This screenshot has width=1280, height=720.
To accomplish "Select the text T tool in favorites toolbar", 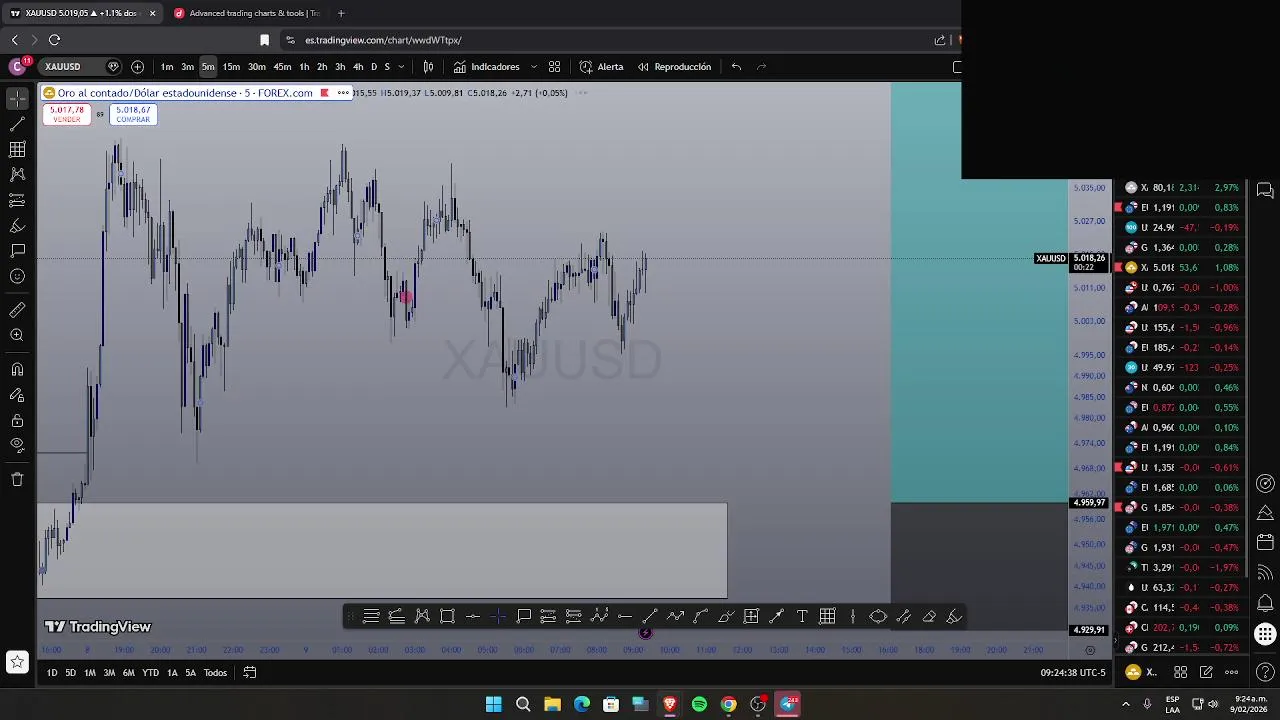I will coord(802,617).
